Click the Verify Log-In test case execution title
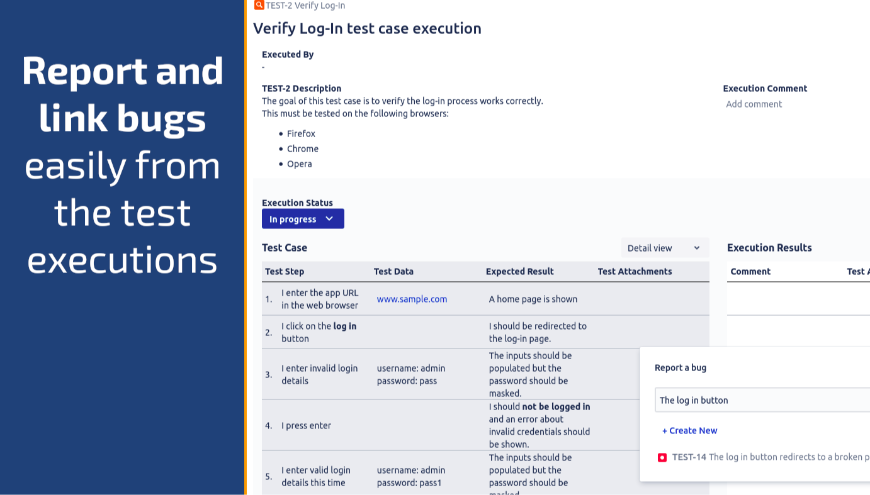 coord(367,28)
